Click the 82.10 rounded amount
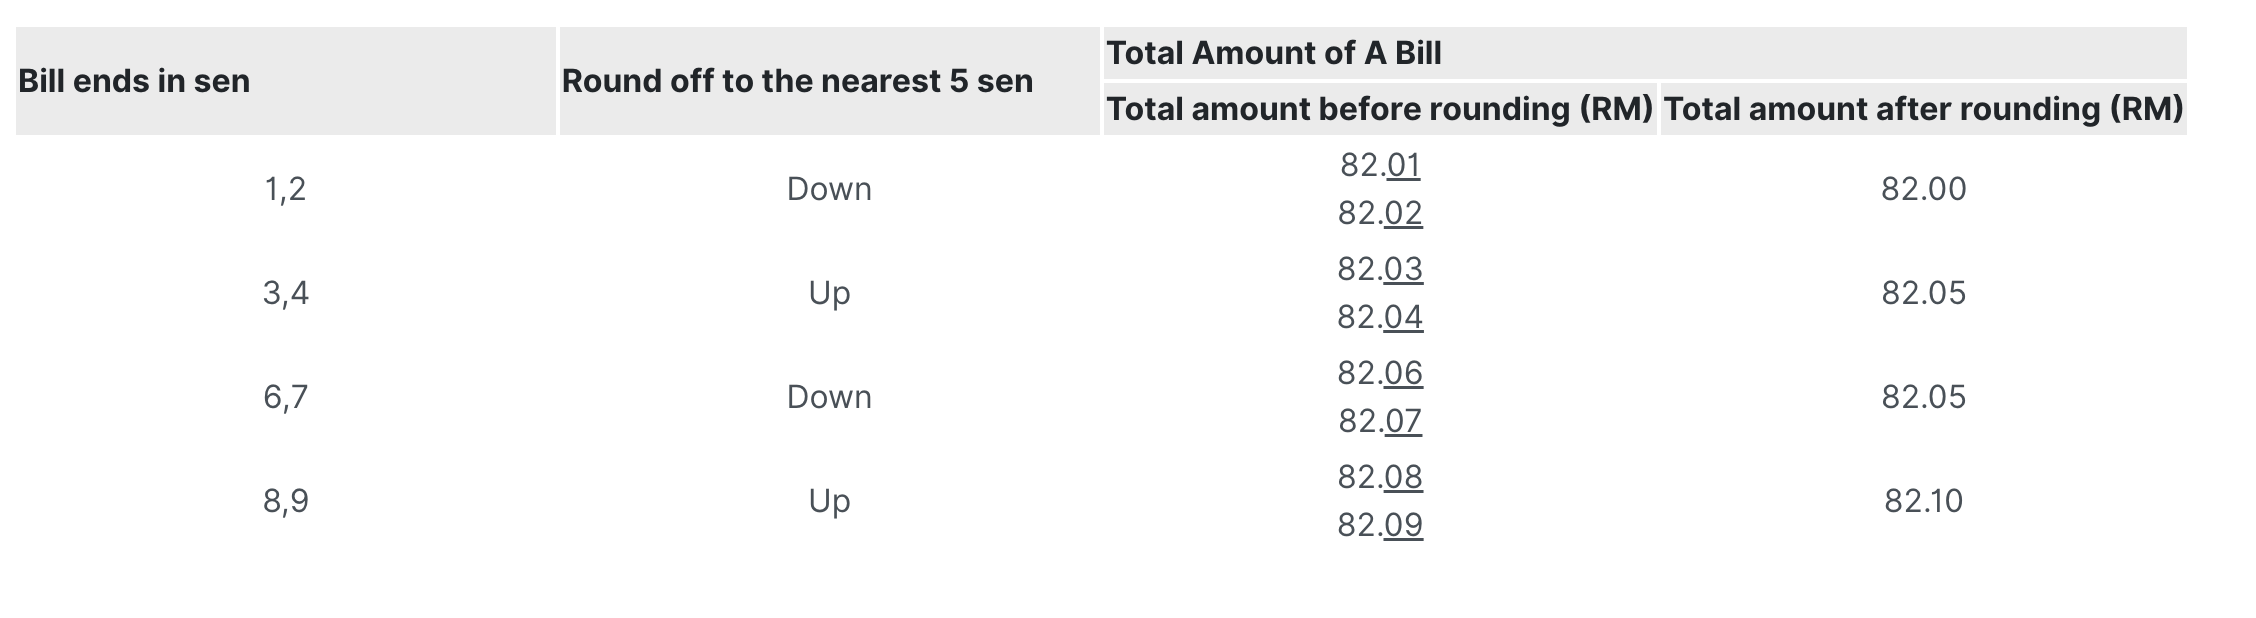Image resolution: width=2256 pixels, height=618 pixels. (x=1923, y=501)
